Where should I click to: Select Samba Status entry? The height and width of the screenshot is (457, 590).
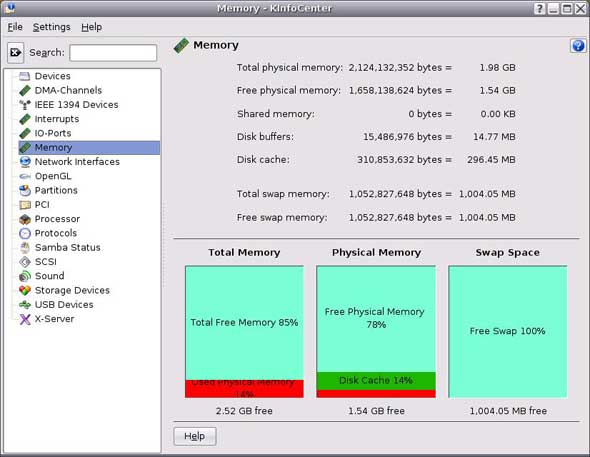pyautogui.click(x=68, y=248)
